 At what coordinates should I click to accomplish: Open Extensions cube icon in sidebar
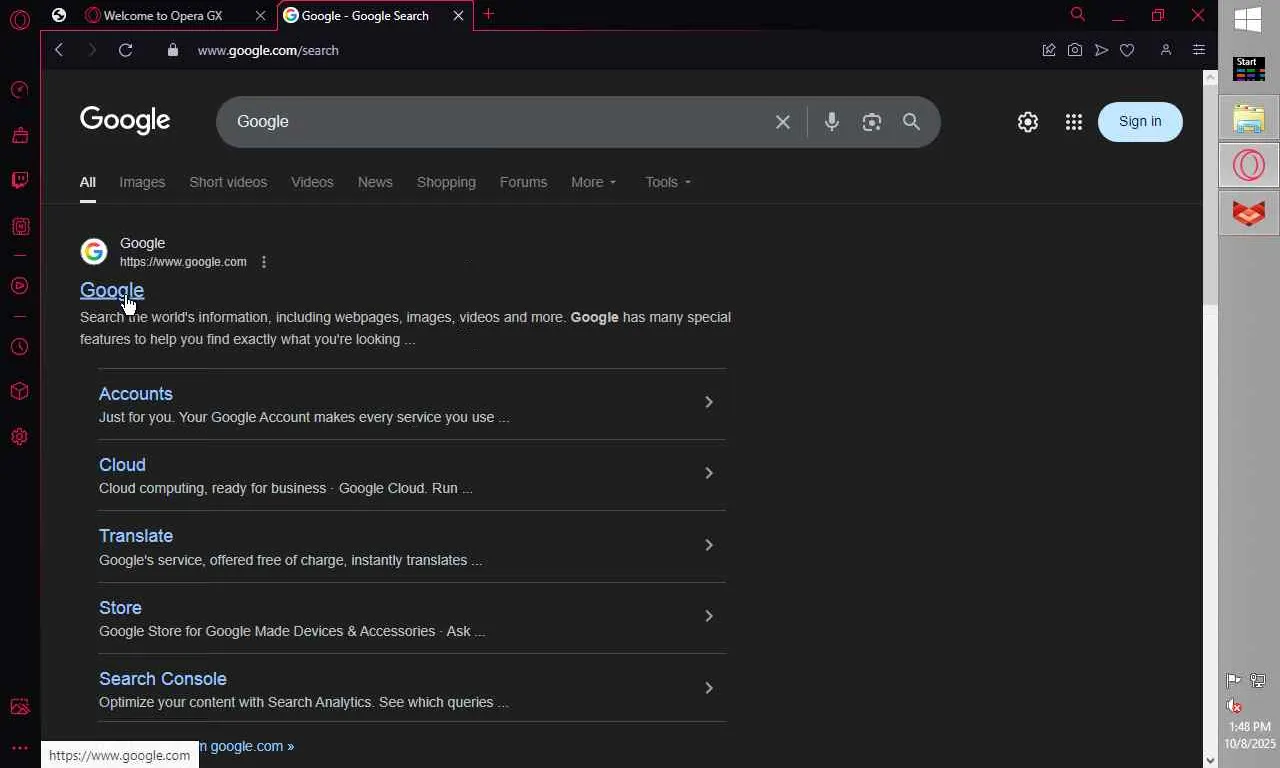point(19,391)
